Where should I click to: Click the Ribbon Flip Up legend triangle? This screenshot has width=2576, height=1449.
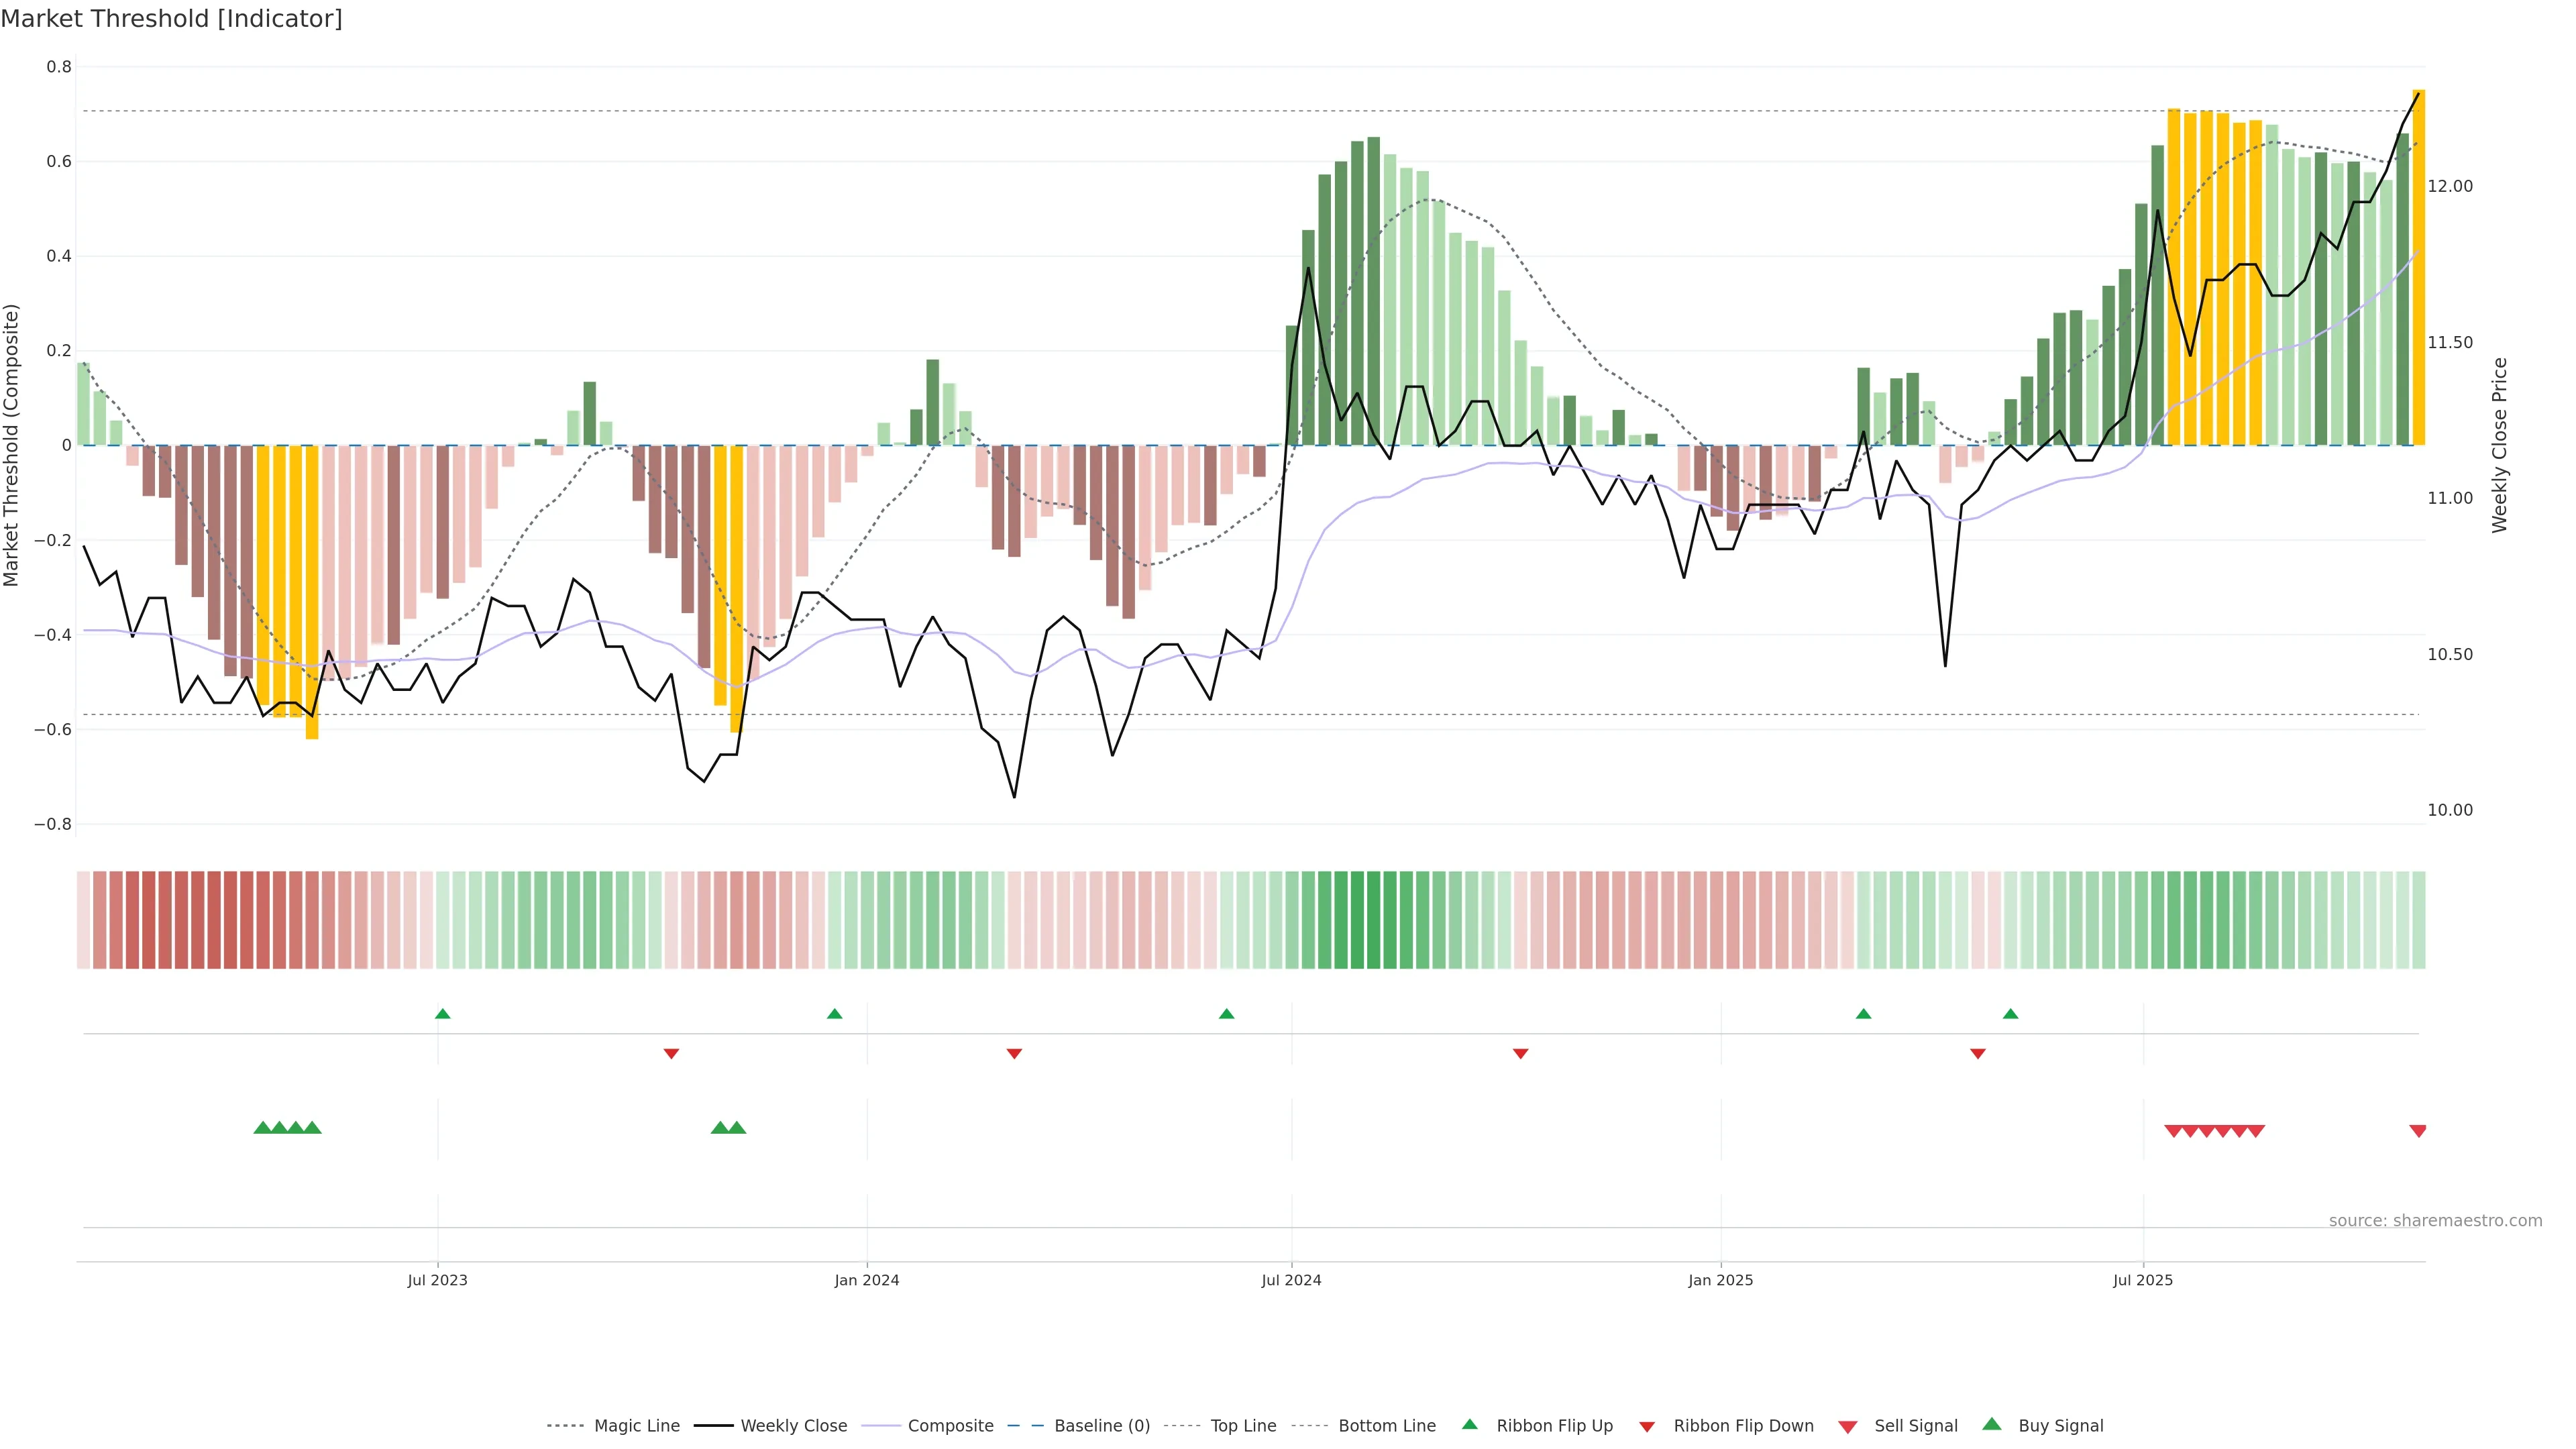pyautogui.click(x=1469, y=1424)
